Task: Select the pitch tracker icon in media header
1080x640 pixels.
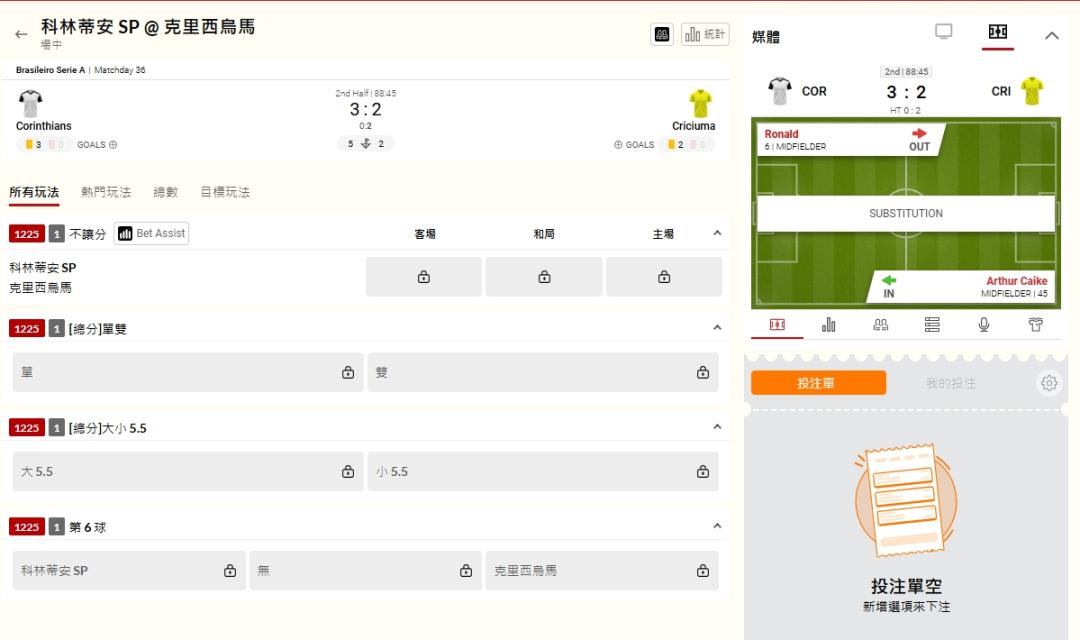Action: click(997, 32)
